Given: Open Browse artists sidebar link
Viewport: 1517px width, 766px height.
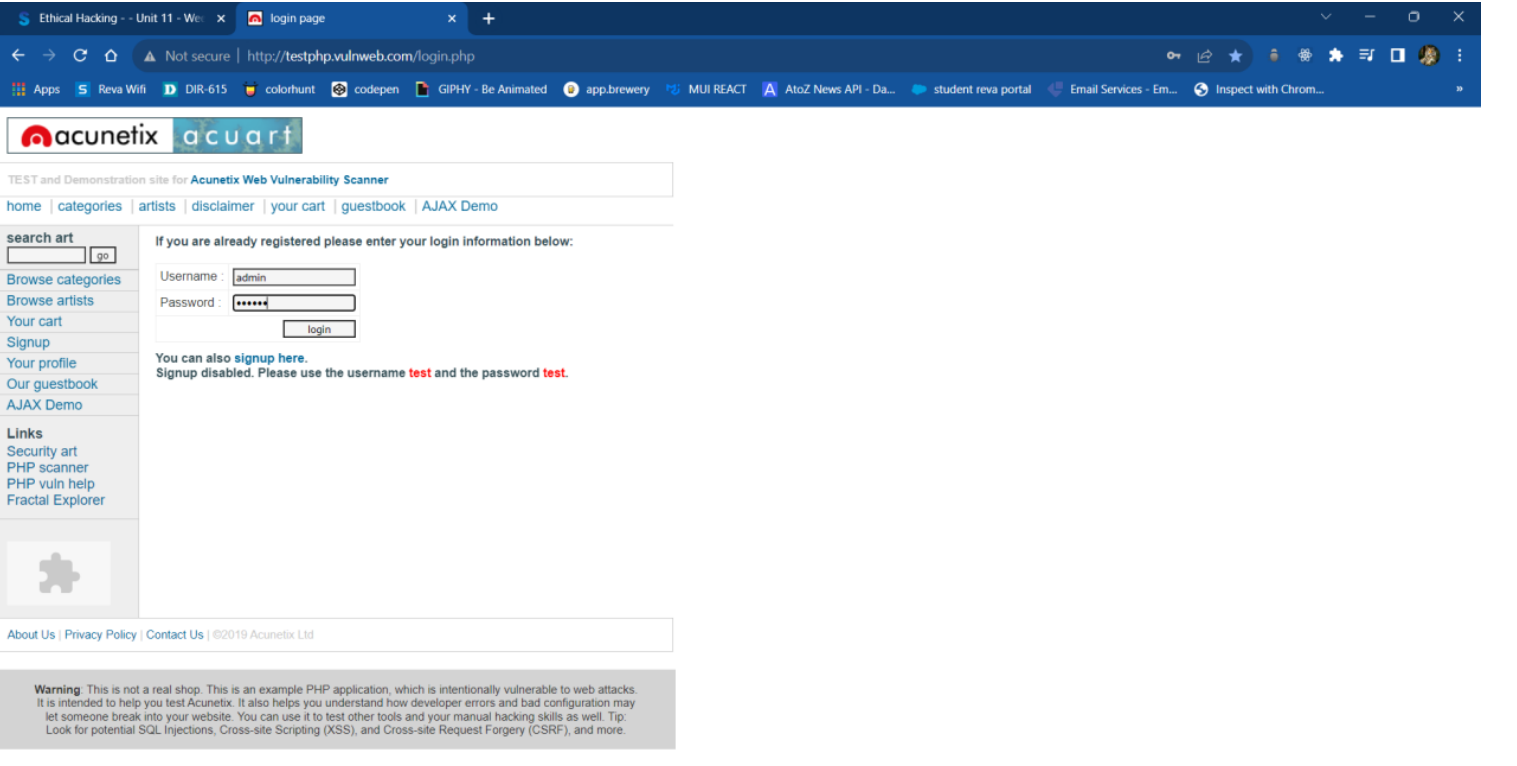Looking at the screenshot, I should tap(50, 300).
